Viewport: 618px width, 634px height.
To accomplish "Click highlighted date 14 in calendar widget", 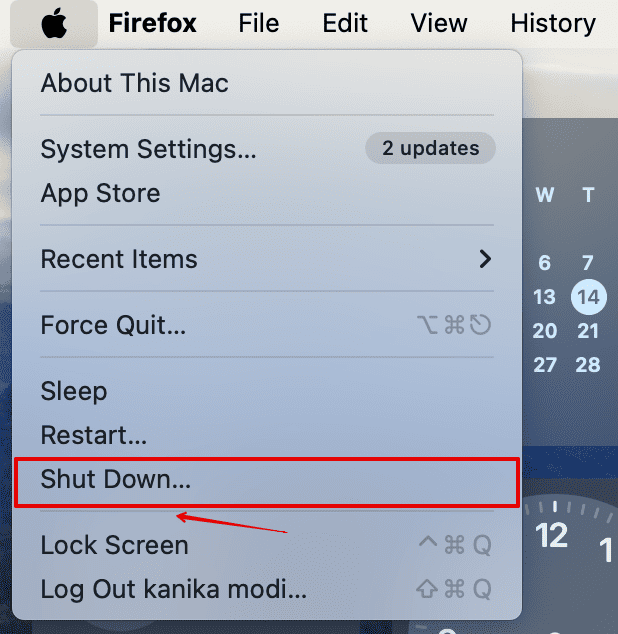I will click(588, 297).
